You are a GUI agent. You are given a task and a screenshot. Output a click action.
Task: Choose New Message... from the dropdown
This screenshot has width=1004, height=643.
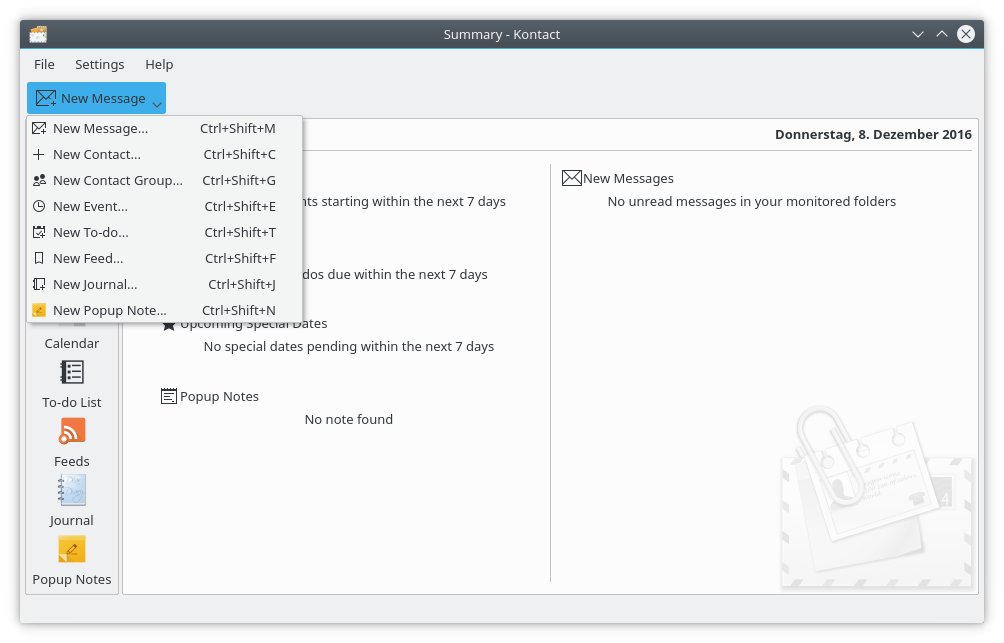(x=100, y=128)
